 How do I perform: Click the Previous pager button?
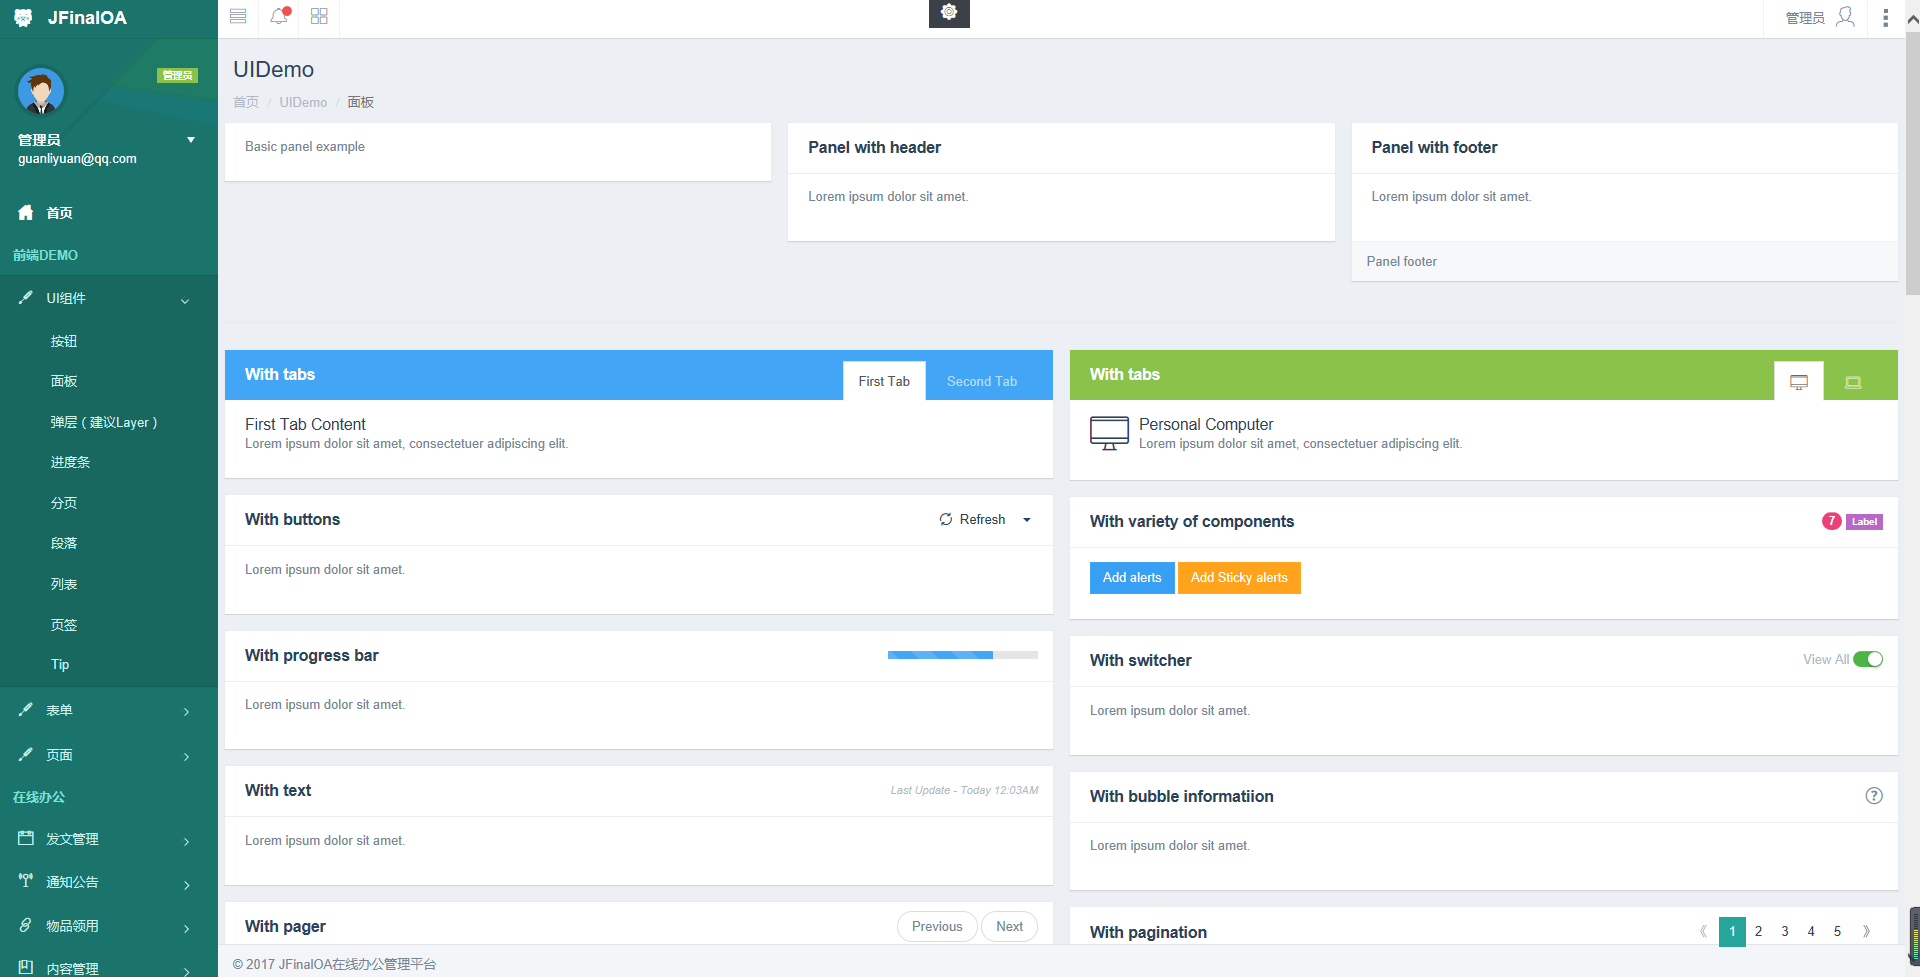[937, 926]
